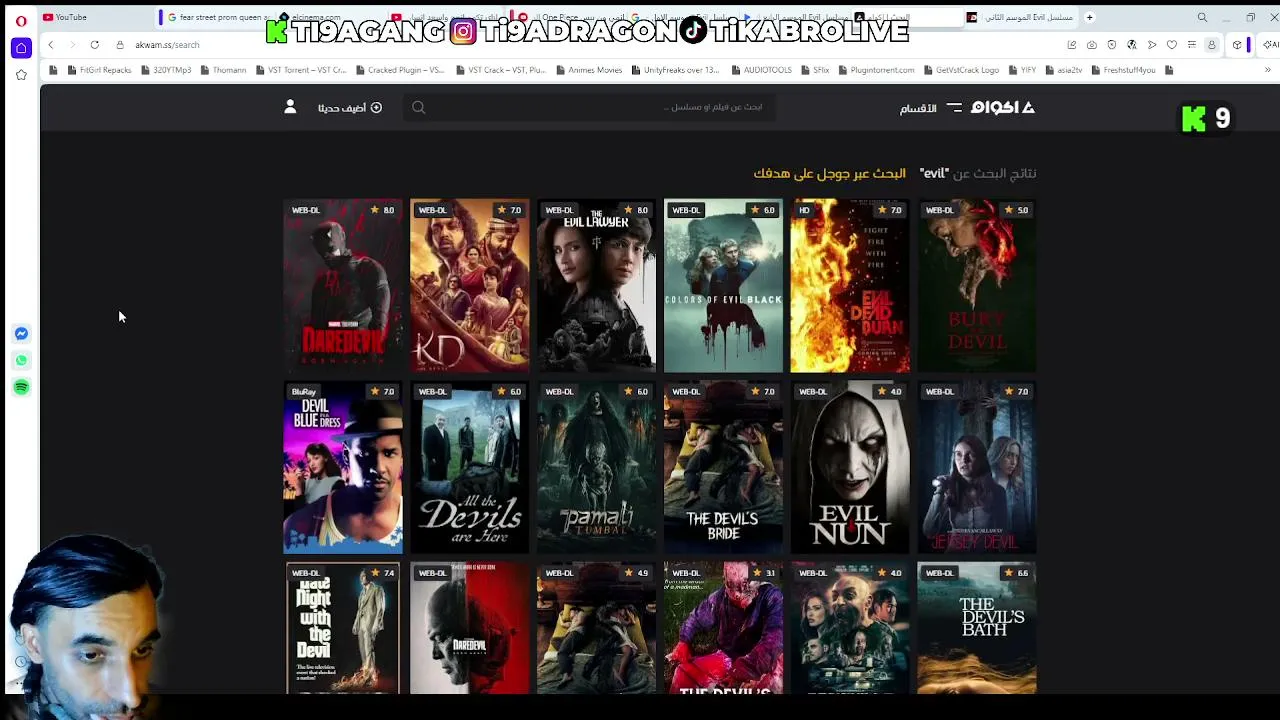Open the Bury the Devil poster
This screenshot has width=1280, height=720.
tap(977, 286)
